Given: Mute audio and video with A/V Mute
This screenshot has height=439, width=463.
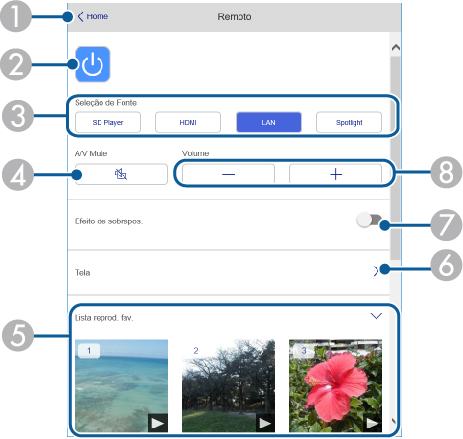Looking at the screenshot, I should 121,174.
